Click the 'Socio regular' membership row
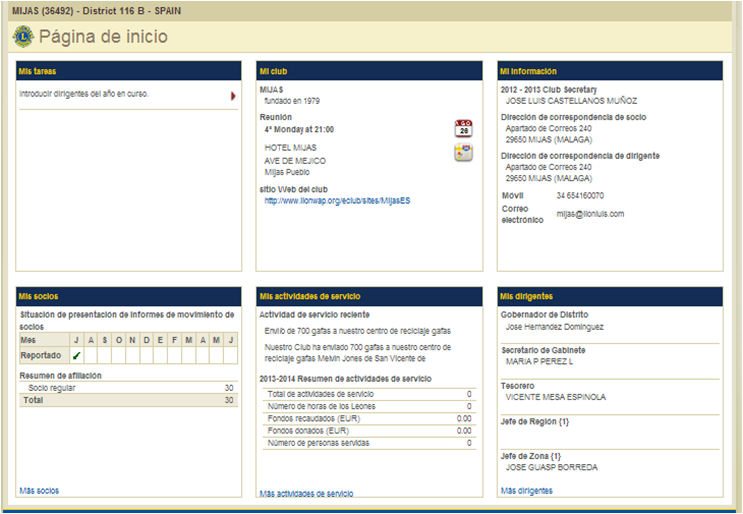This screenshot has height=514, width=743. [128, 387]
